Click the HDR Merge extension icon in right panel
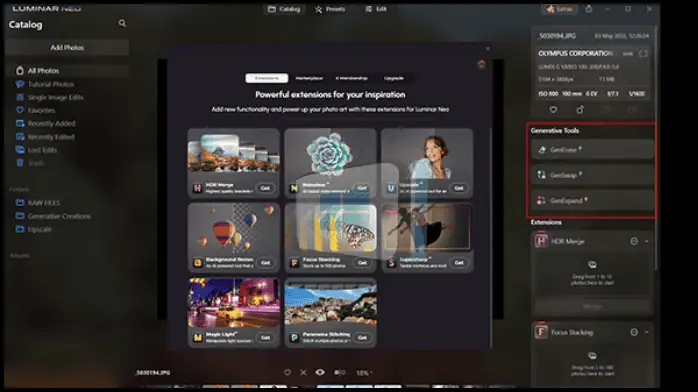Screen dimensions: 698x392 541,241
